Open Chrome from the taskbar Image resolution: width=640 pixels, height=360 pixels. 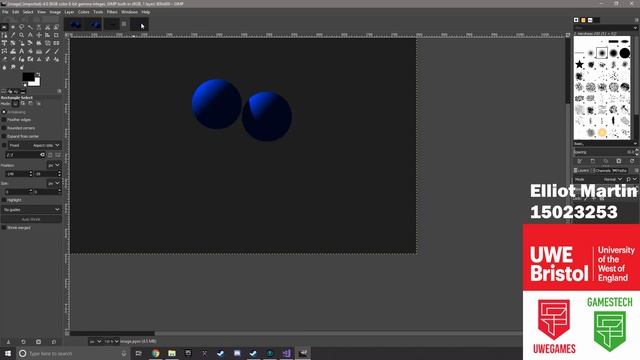pos(156,353)
